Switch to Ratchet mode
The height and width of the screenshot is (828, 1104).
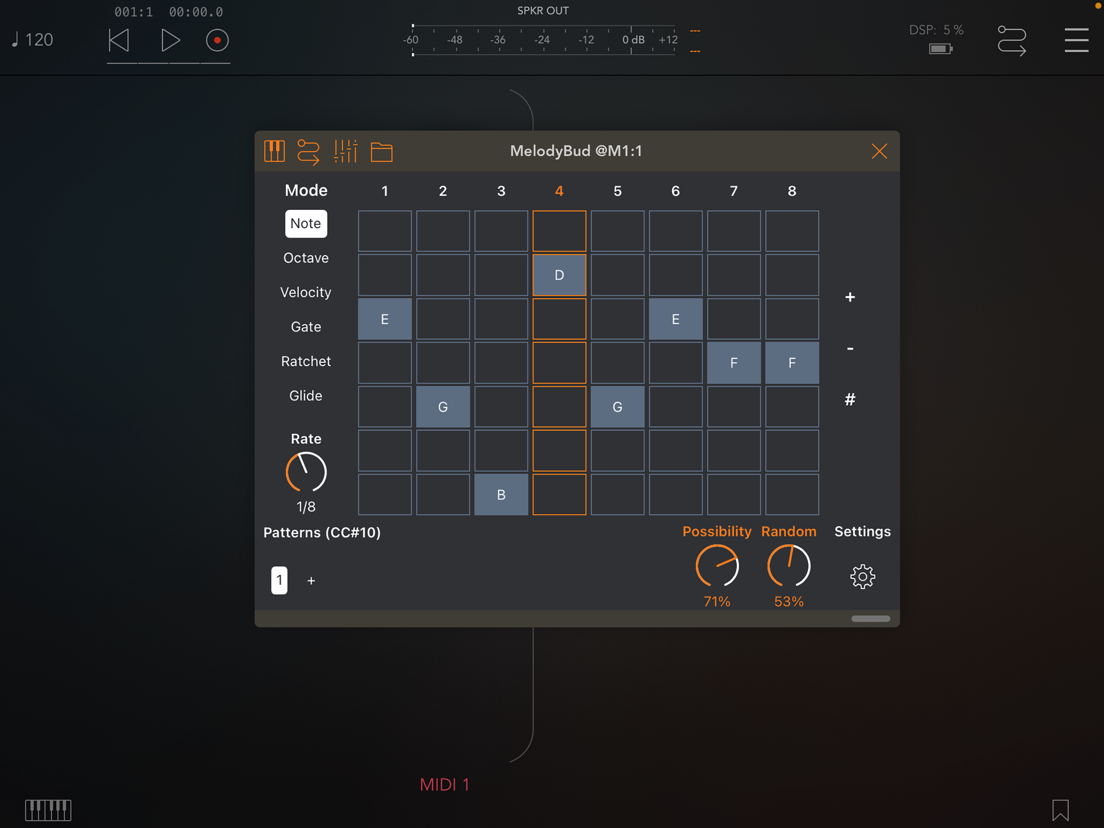tap(306, 361)
